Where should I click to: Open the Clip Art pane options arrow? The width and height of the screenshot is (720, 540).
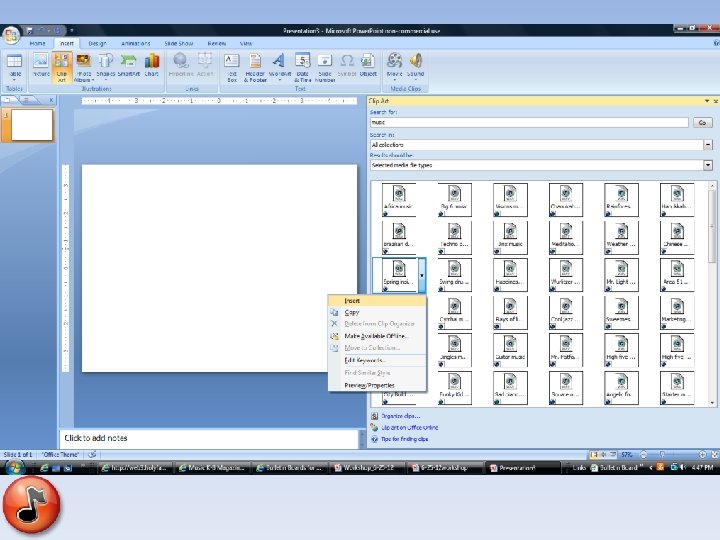click(707, 101)
